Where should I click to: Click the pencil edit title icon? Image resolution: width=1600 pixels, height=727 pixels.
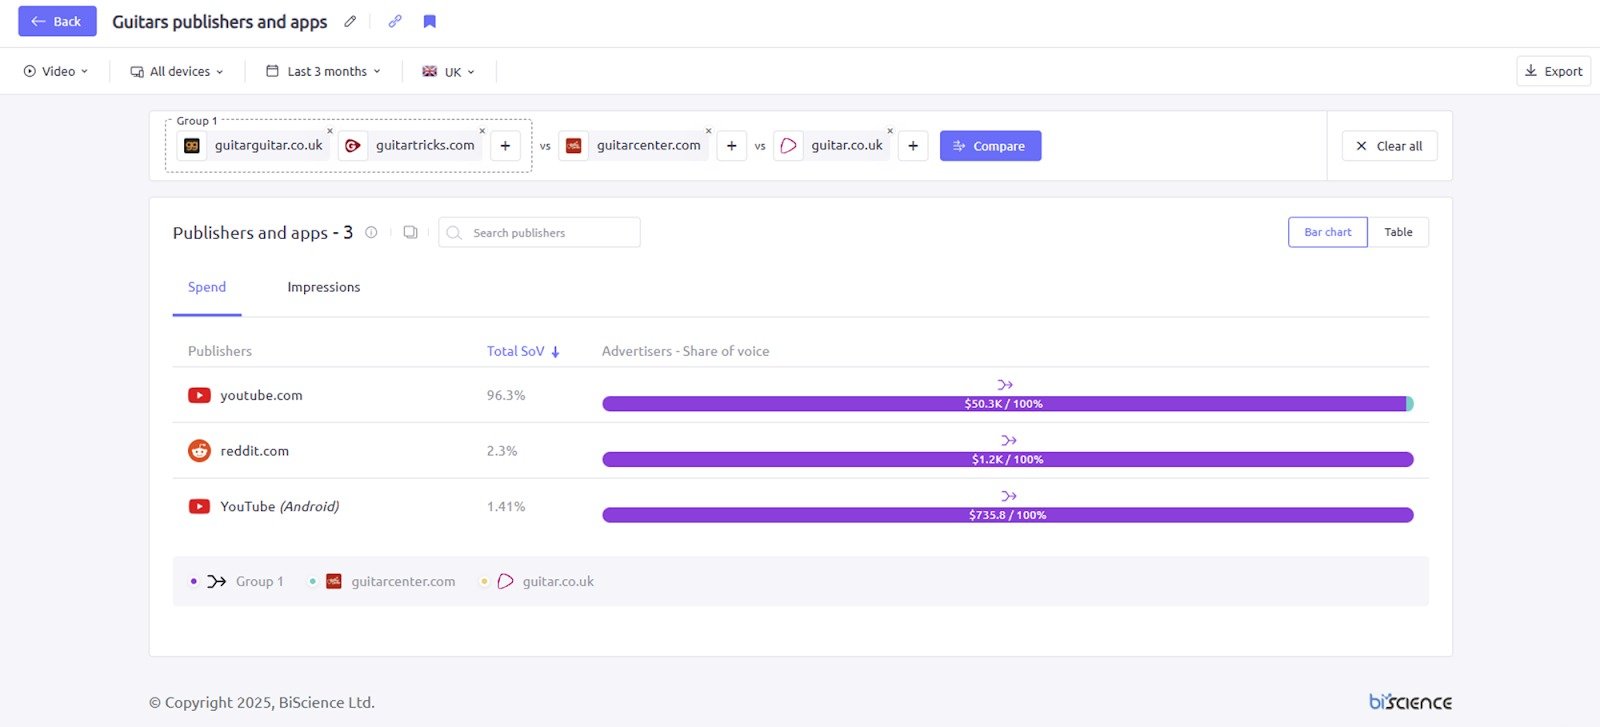point(350,21)
